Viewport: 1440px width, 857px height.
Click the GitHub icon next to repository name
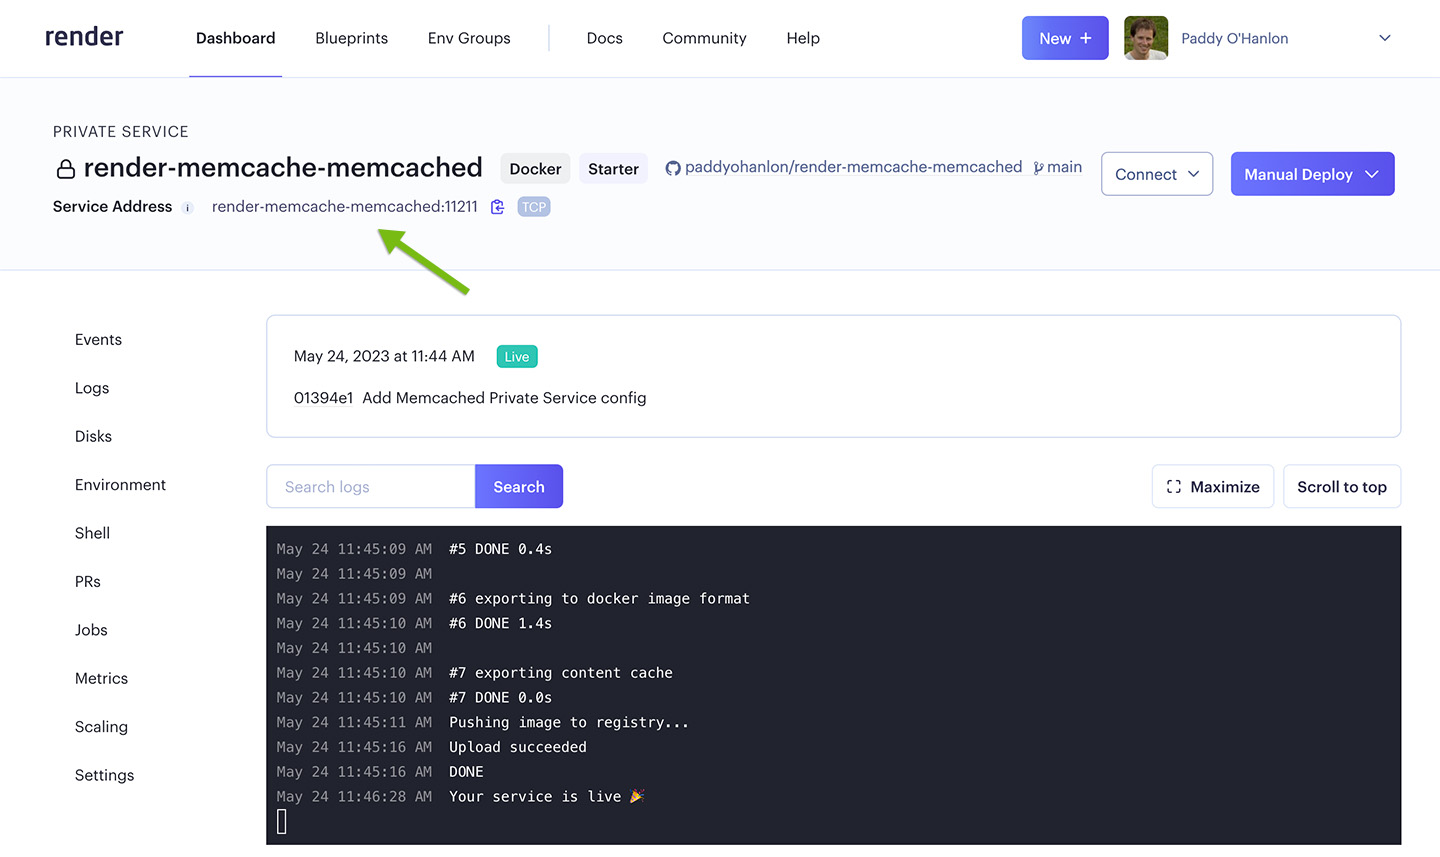click(673, 168)
